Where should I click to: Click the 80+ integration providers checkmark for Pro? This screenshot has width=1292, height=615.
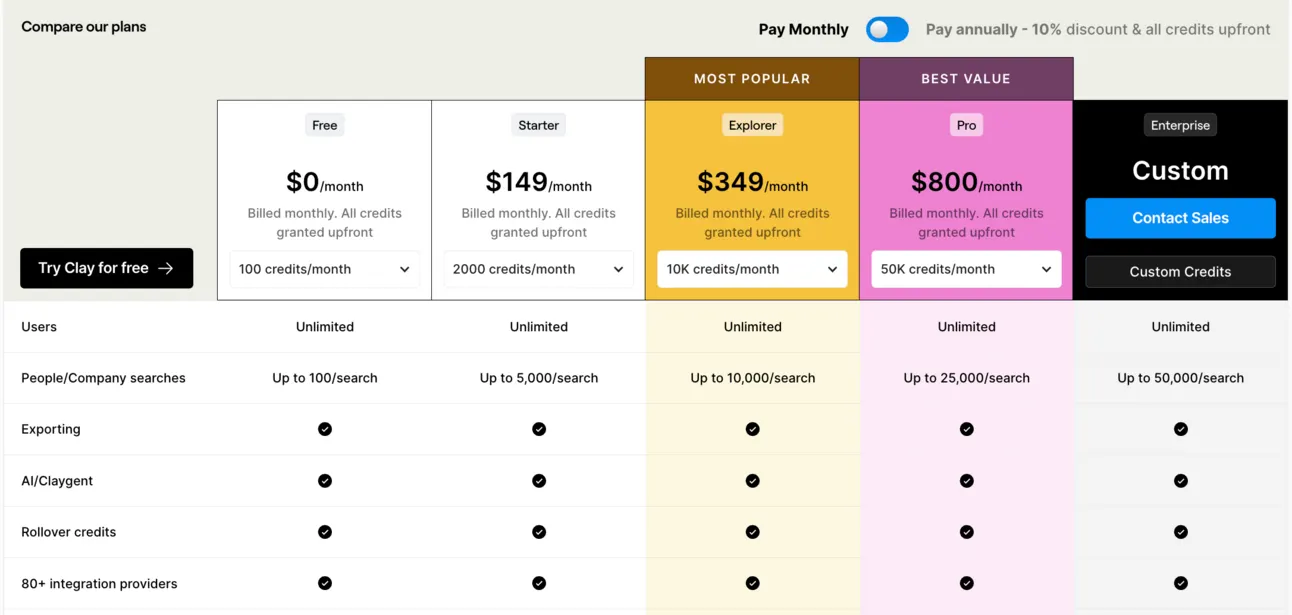click(x=967, y=583)
